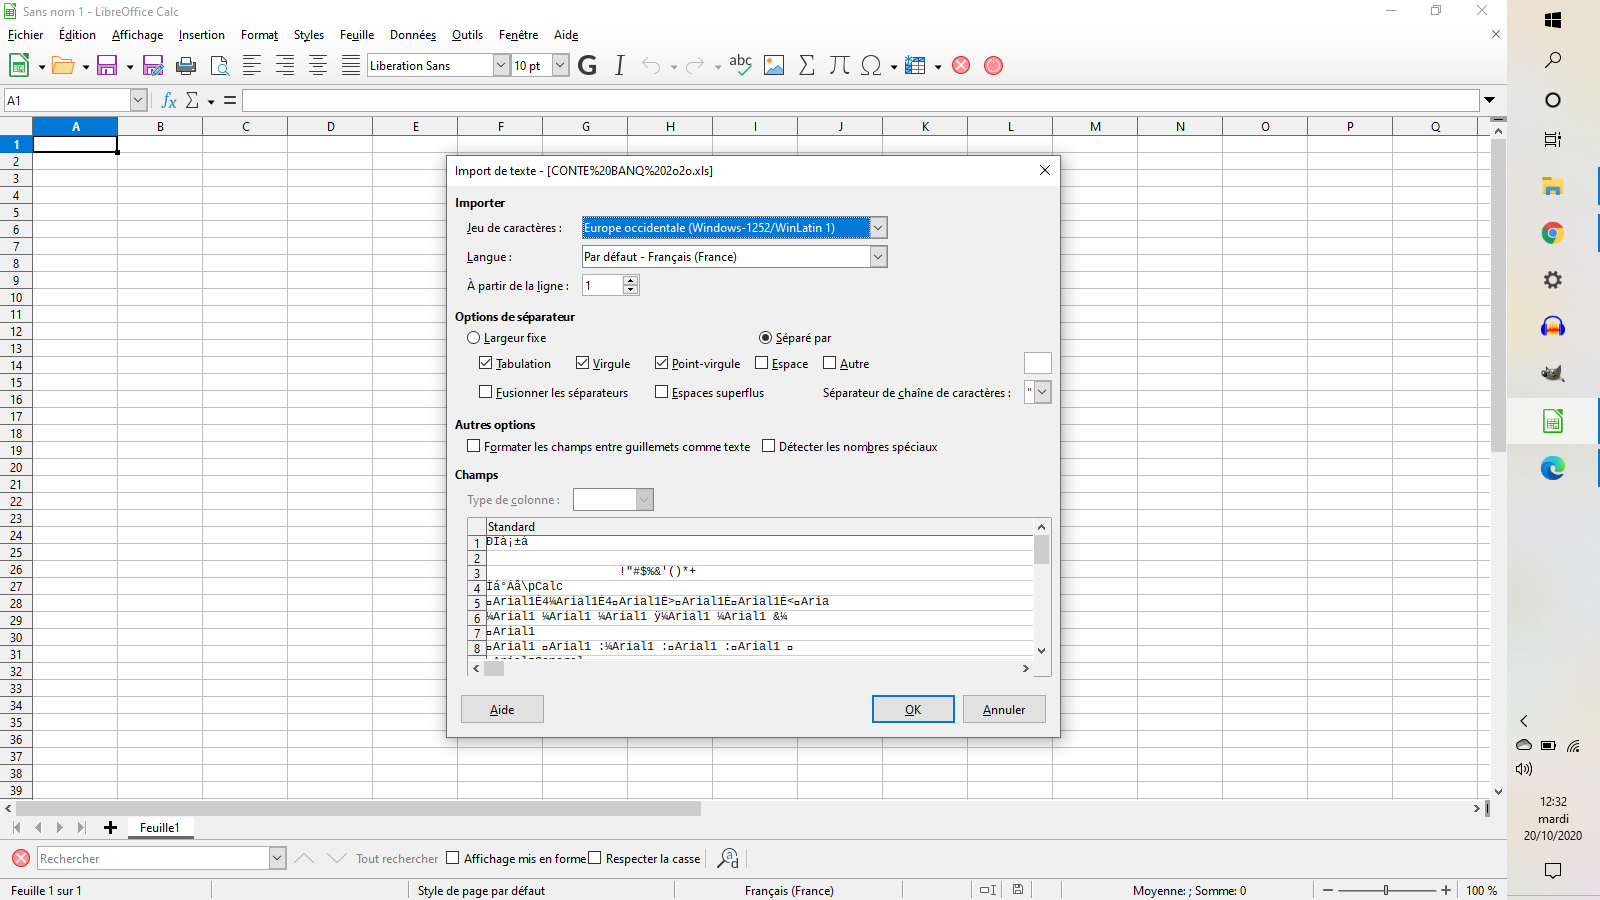Run spell check with abc icon
This screenshot has height=900, width=1600.
click(740, 65)
